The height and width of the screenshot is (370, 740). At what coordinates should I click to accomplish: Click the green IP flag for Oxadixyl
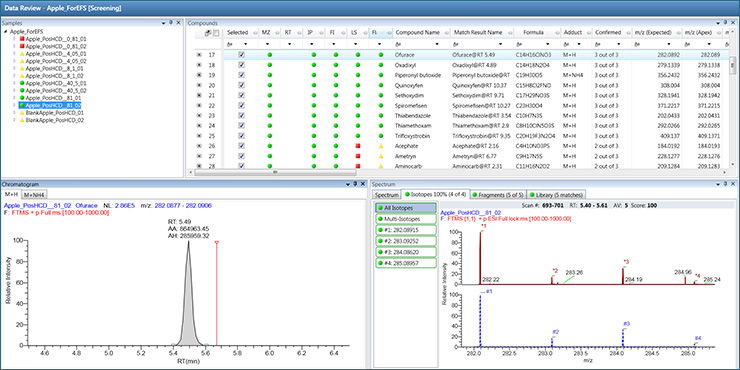pyautogui.click(x=313, y=65)
